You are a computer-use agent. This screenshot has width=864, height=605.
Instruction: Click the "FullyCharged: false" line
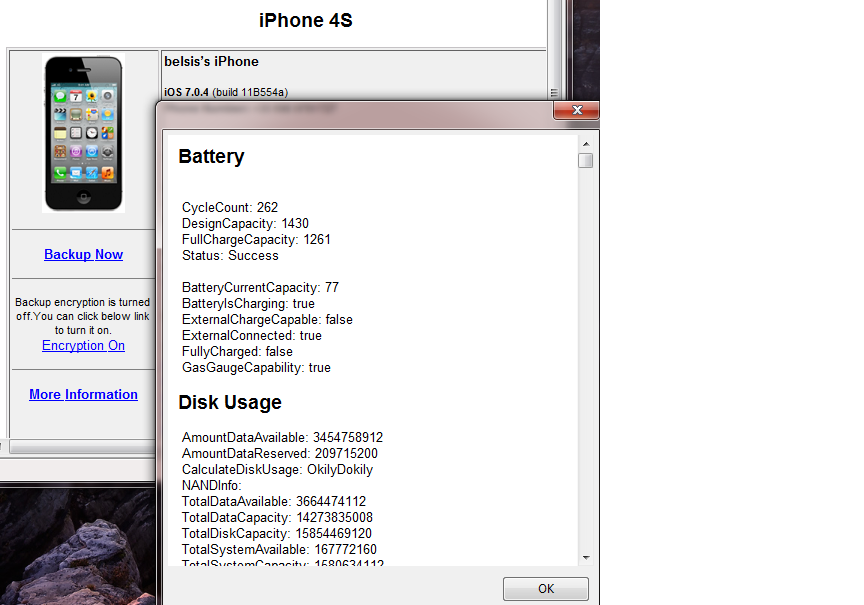tap(237, 351)
